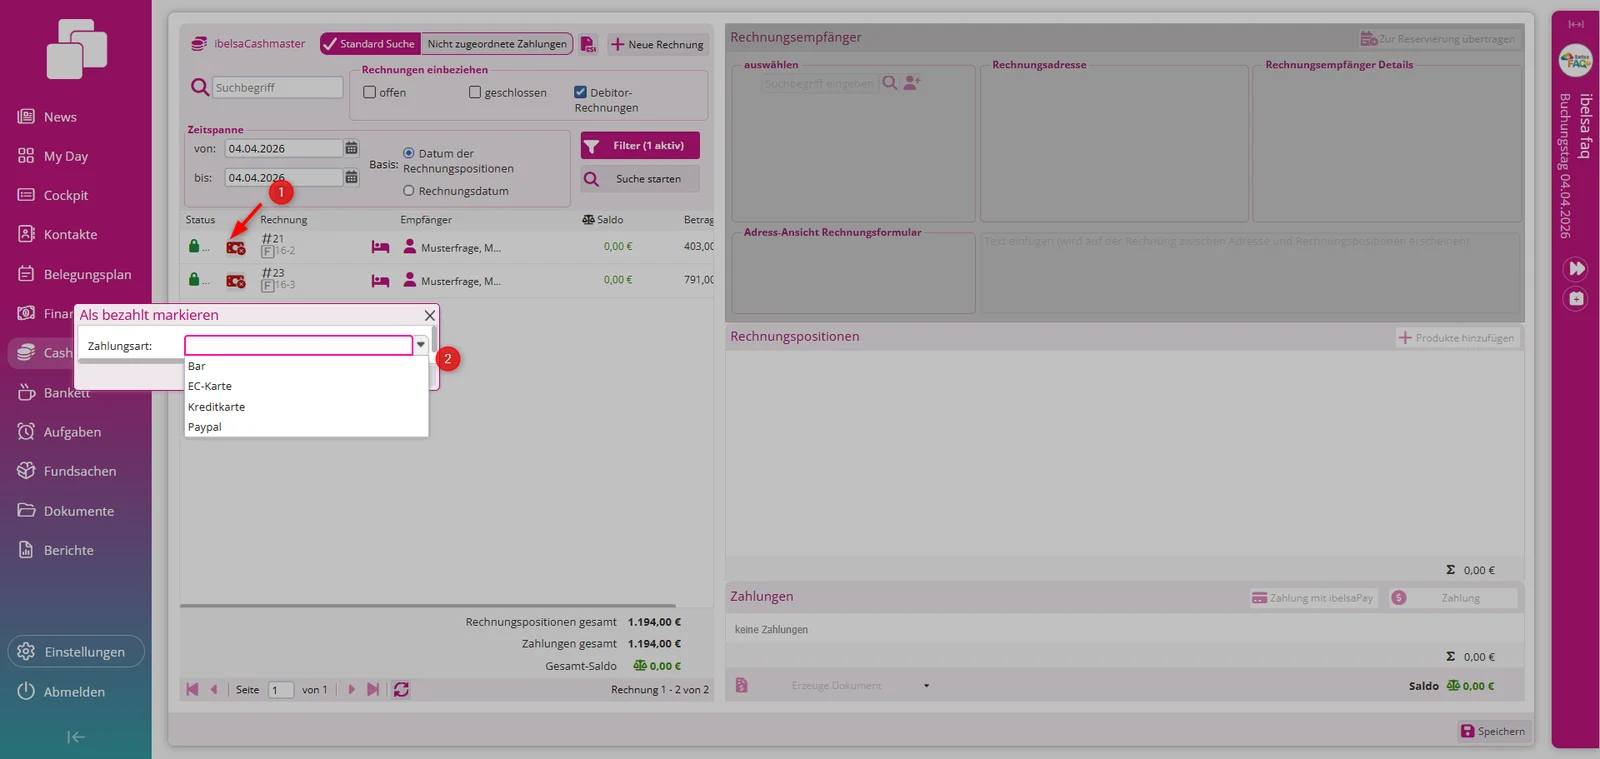
Task: Create a new invoice with 'Neue Rechnung'
Action: 657,44
